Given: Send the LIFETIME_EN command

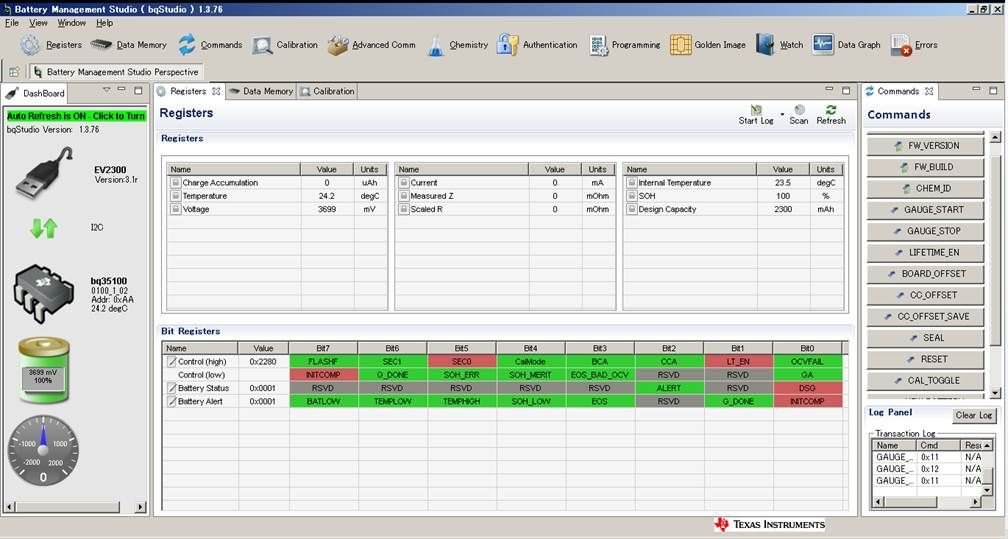Looking at the screenshot, I should [x=925, y=252].
